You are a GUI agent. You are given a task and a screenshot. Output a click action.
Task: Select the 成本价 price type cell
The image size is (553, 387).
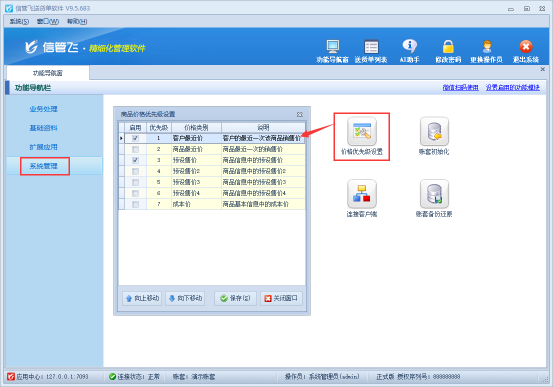pyautogui.click(x=196, y=204)
